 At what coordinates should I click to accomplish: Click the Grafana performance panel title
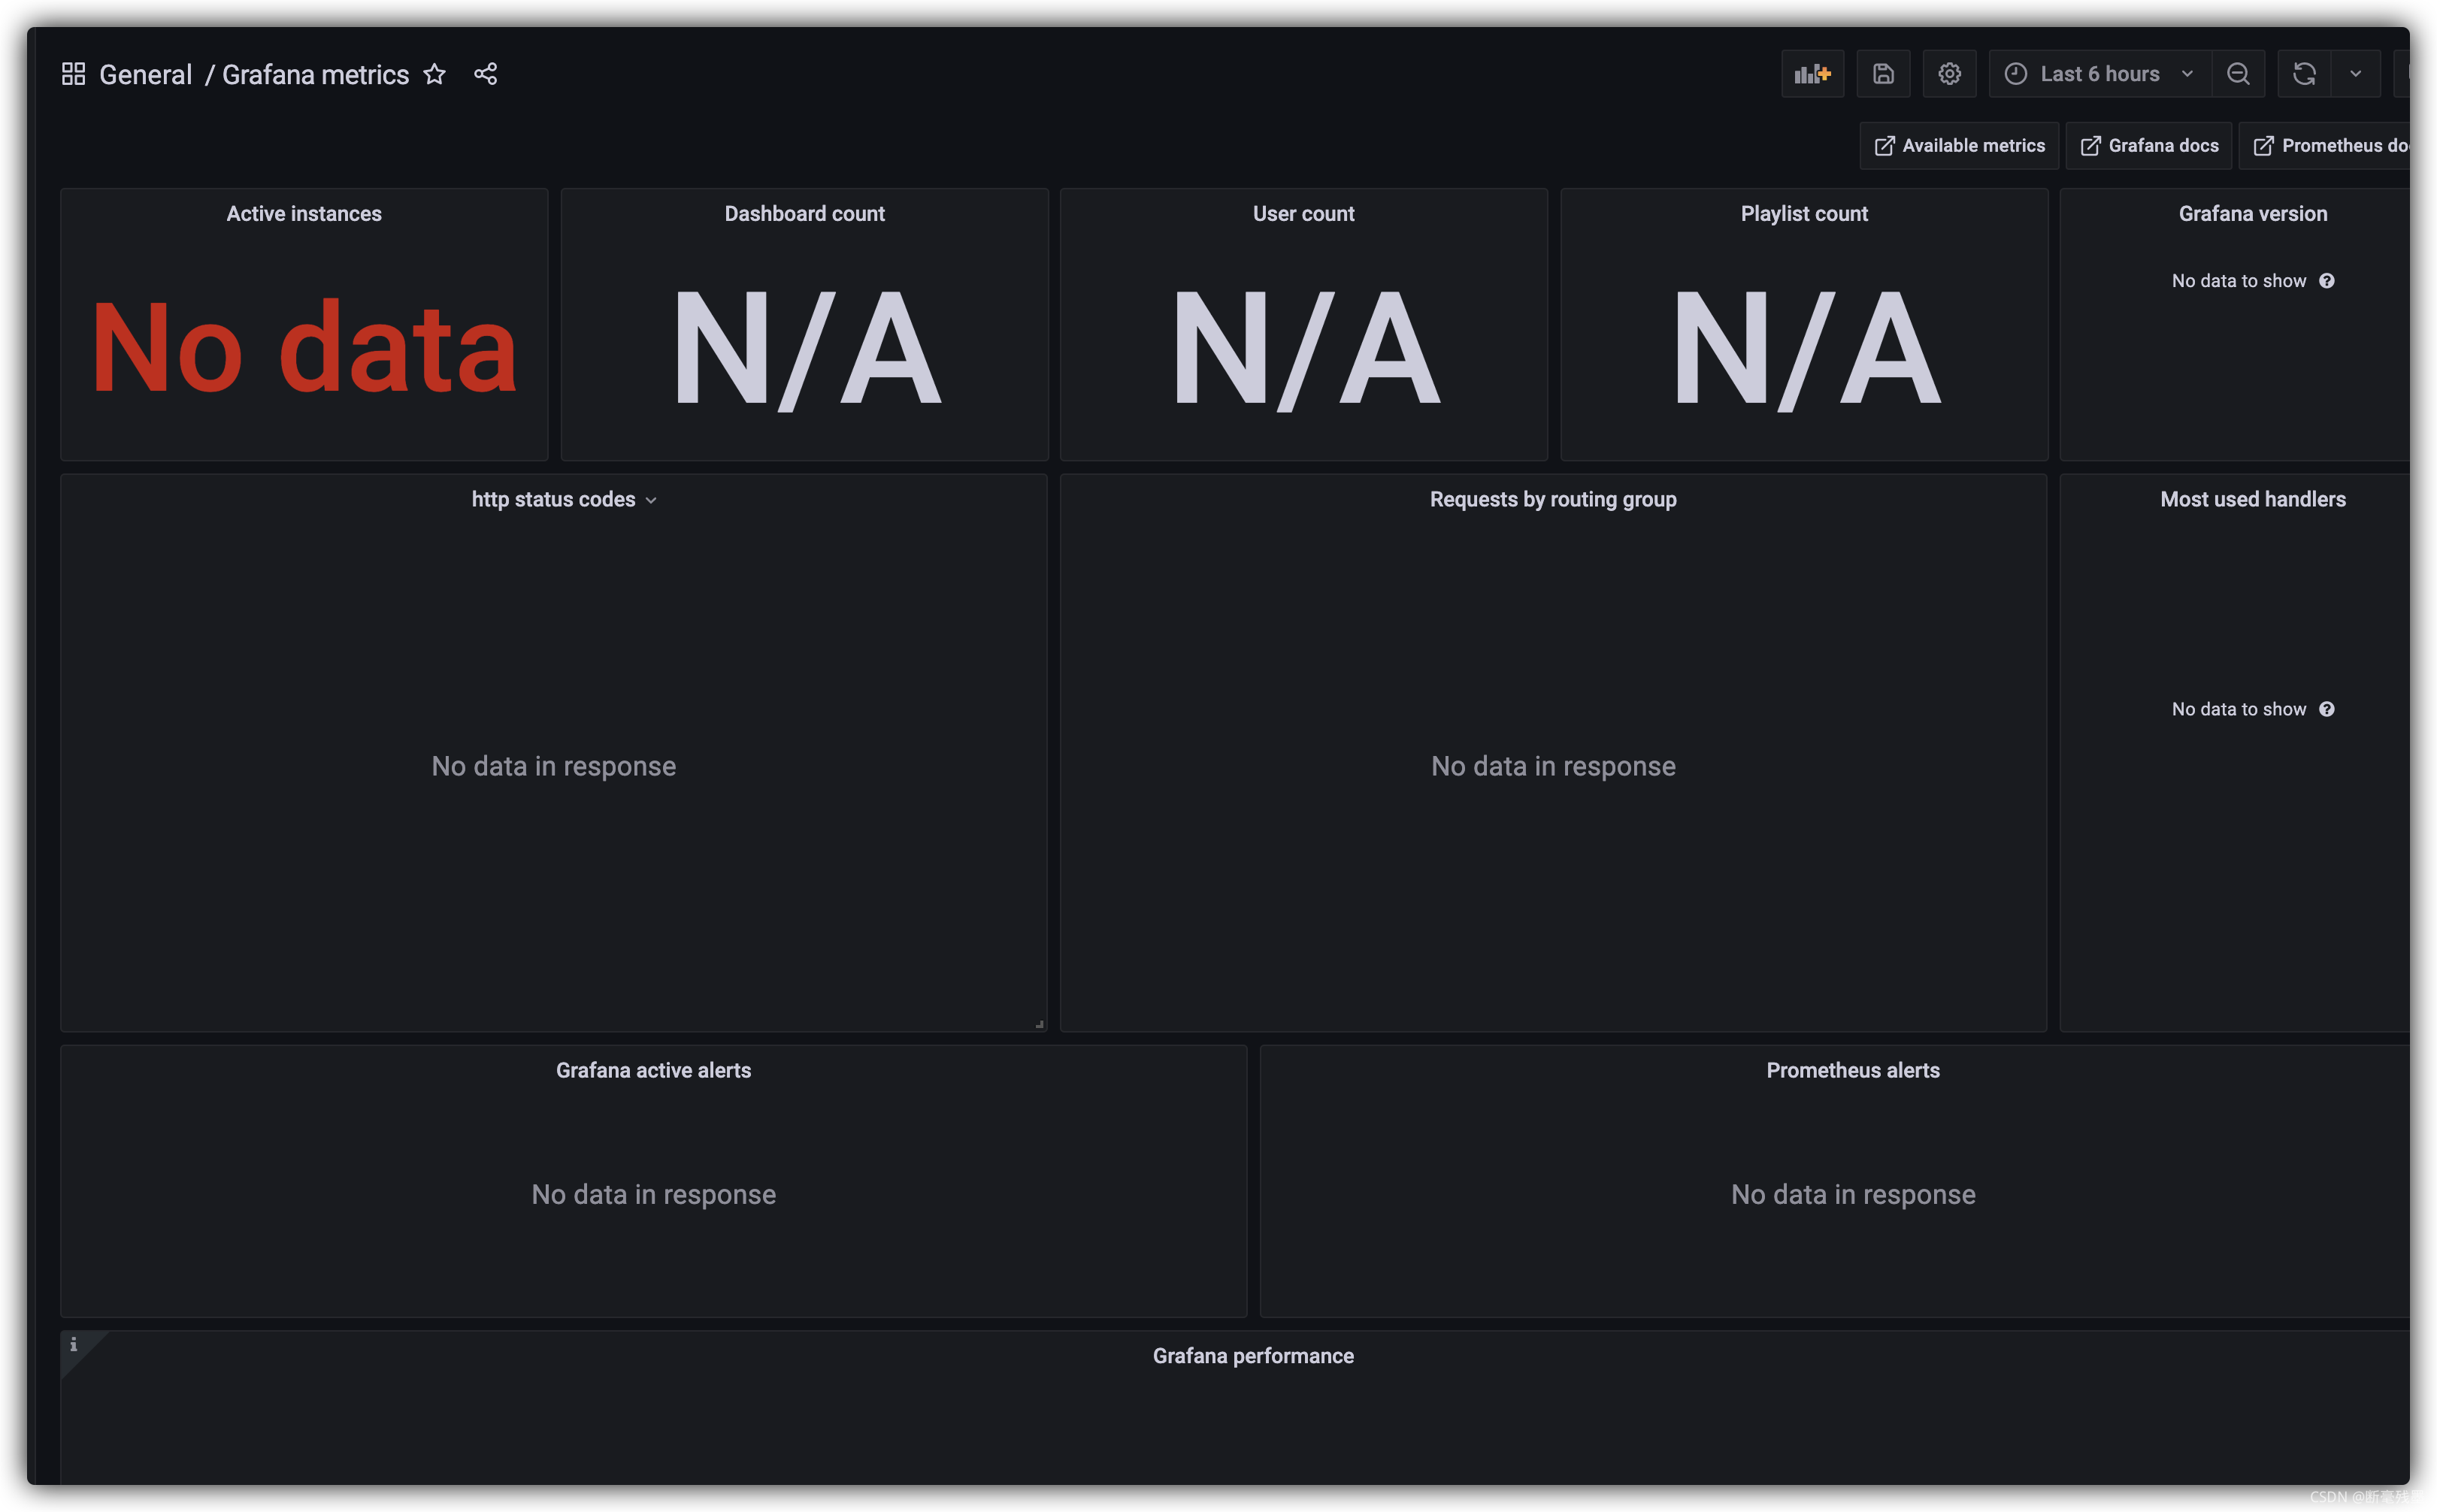(x=1253, y=1357)
